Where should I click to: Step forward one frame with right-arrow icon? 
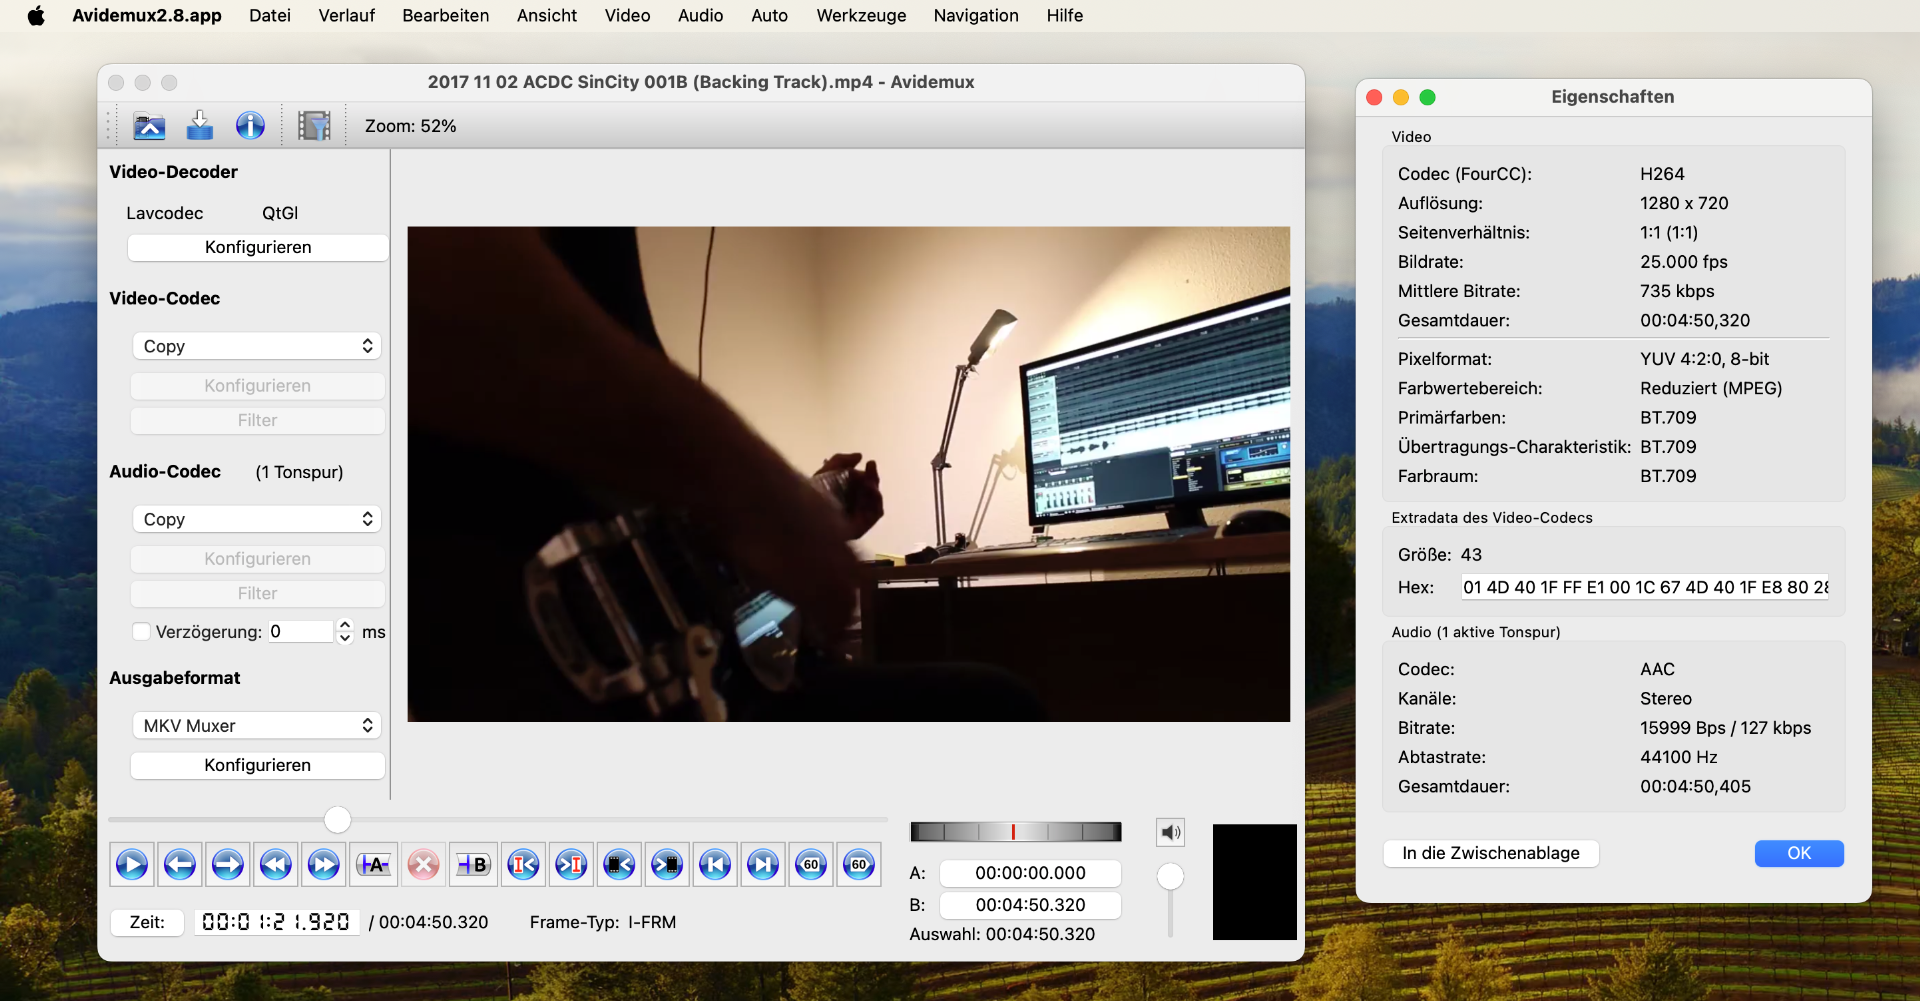(x=228, y=865)
